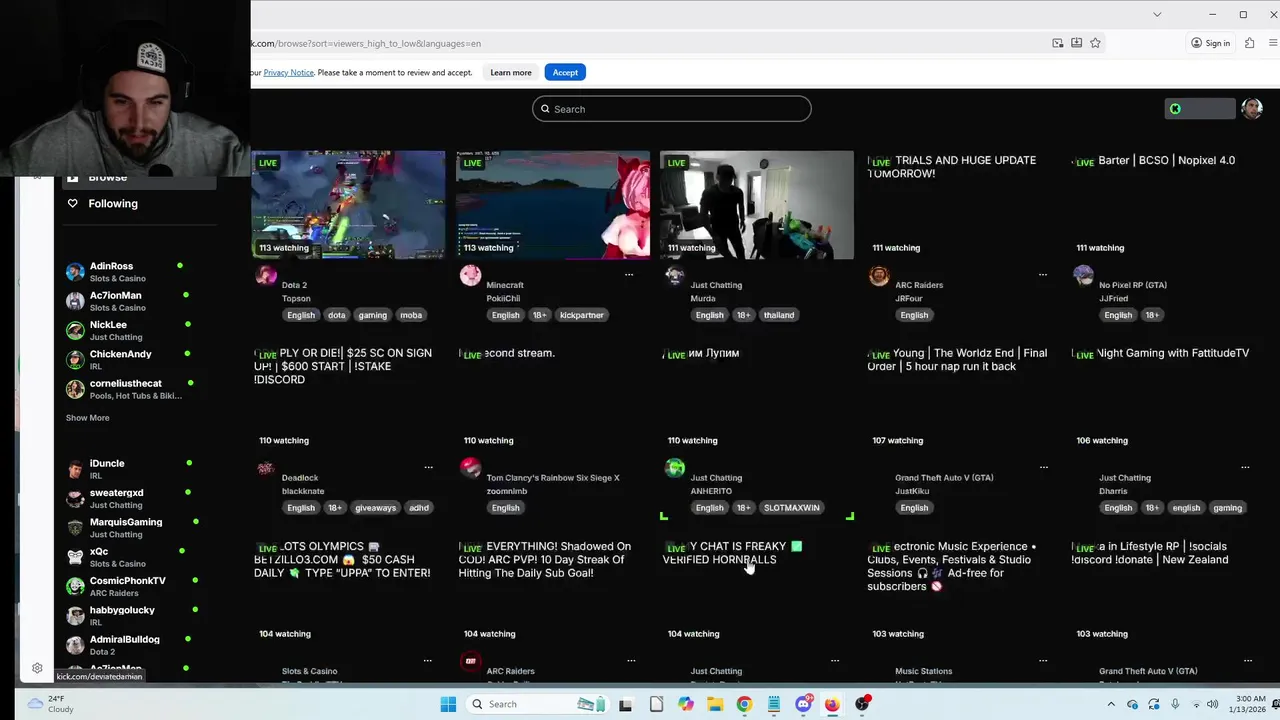Open options menu for Dharris stream card

pyautogui.click(x=1245, y=467)
